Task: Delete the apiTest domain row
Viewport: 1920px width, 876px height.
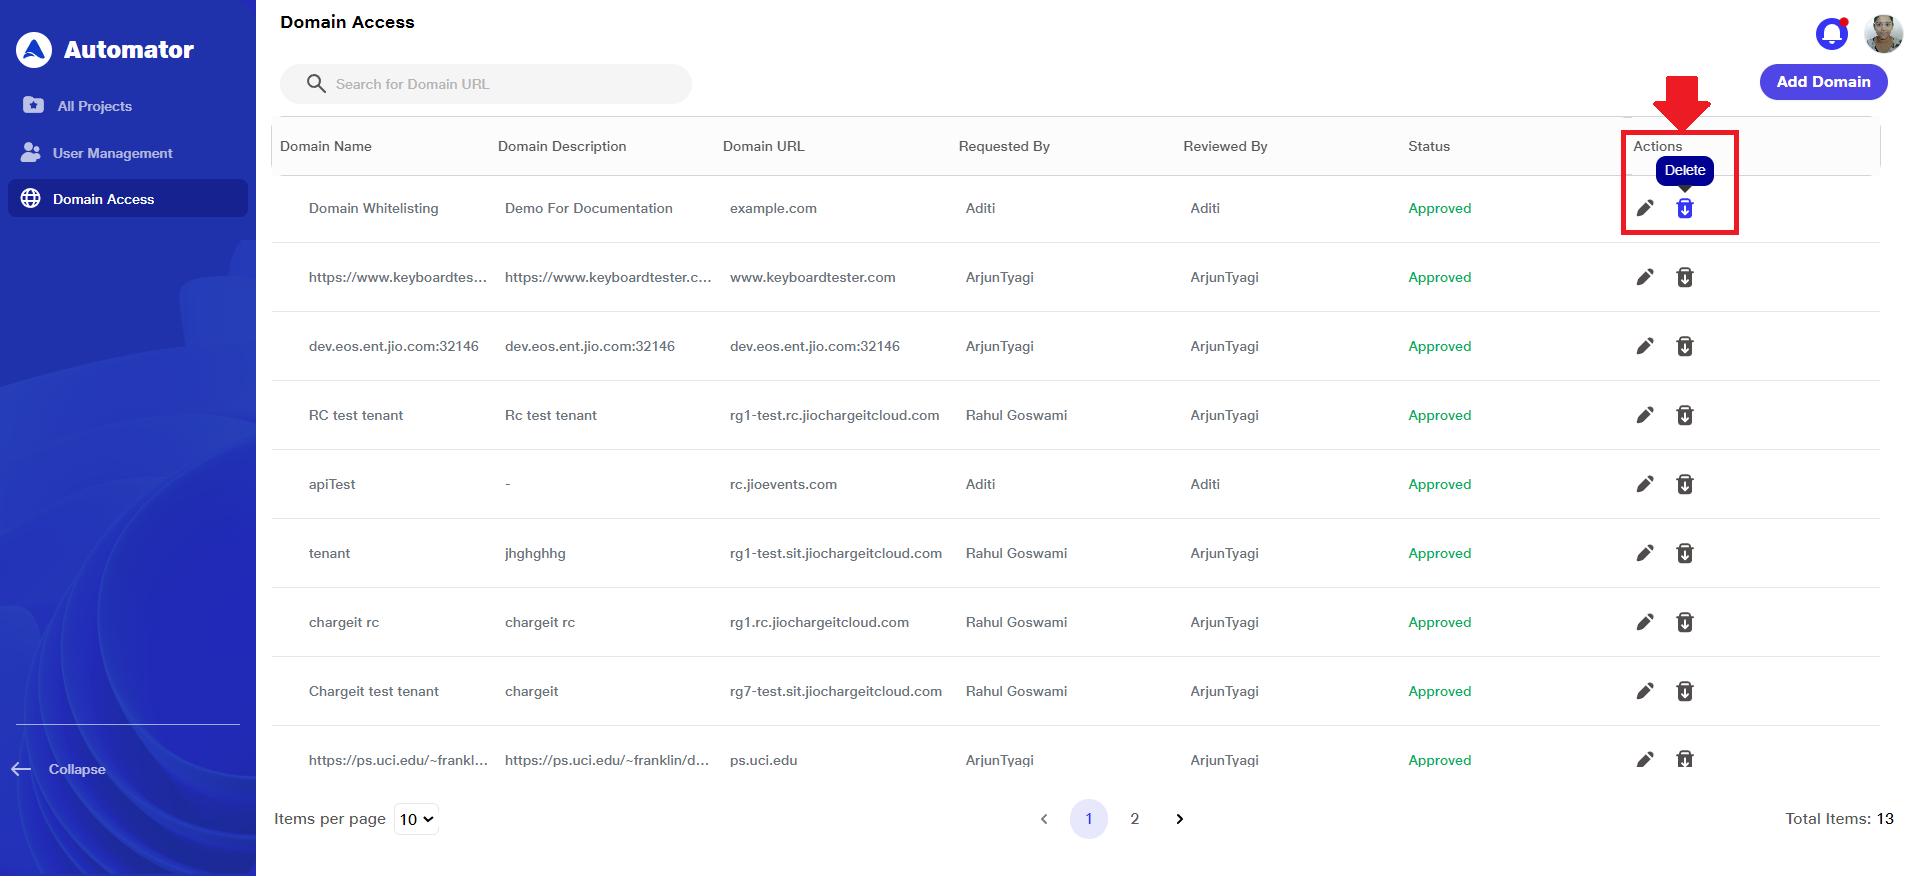Action: click(x=1685, y=484)
